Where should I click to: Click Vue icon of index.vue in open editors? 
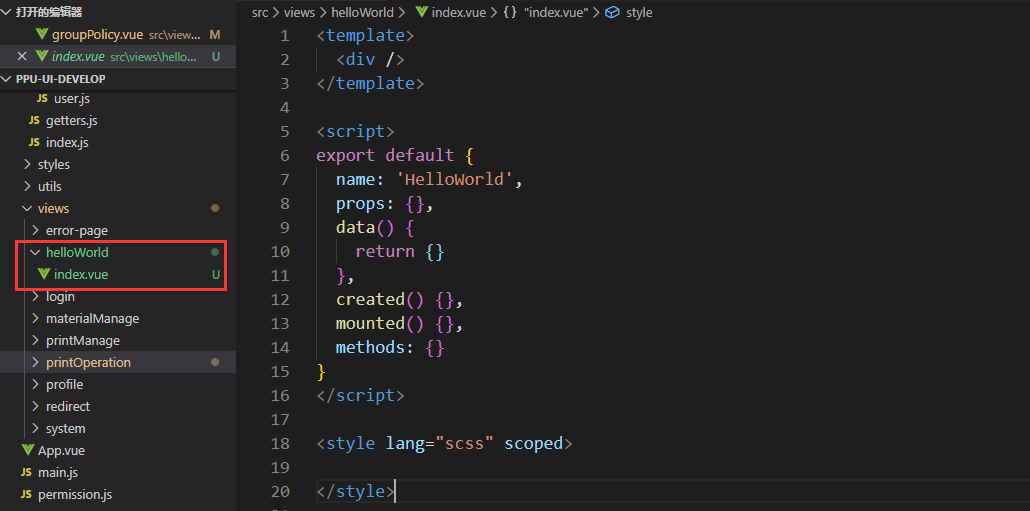(43, 56)
